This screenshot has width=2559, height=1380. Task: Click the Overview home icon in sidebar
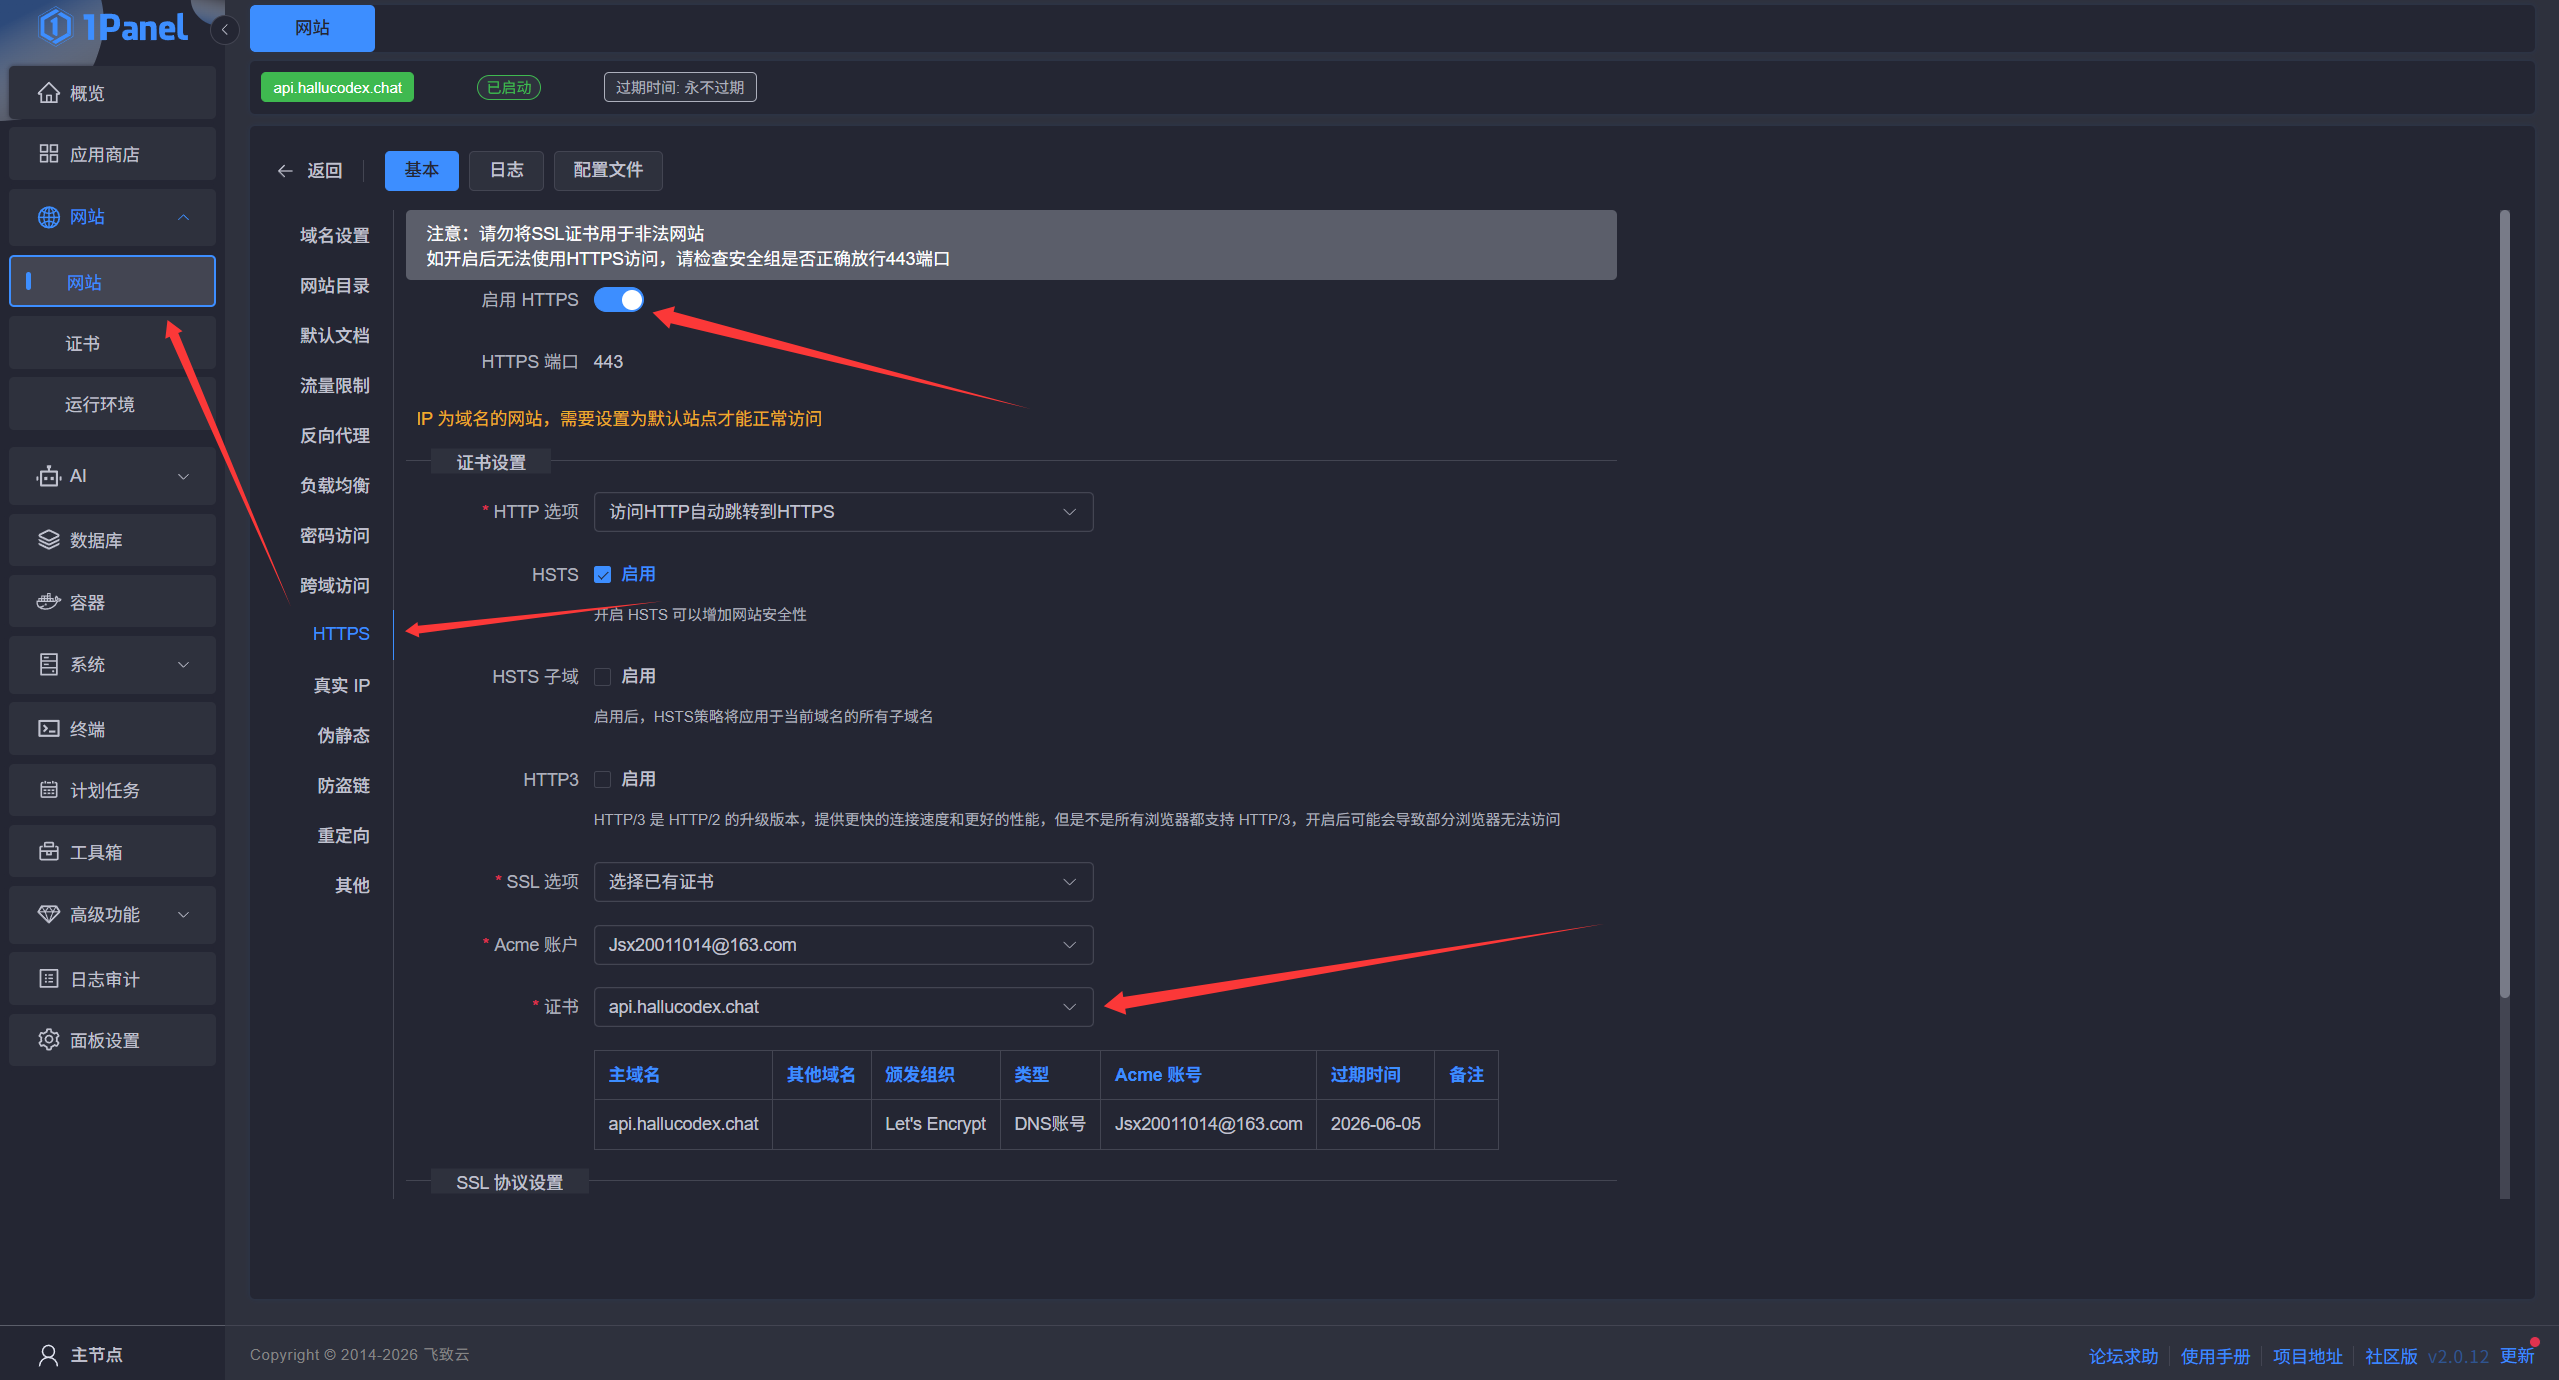click(48, 93)
